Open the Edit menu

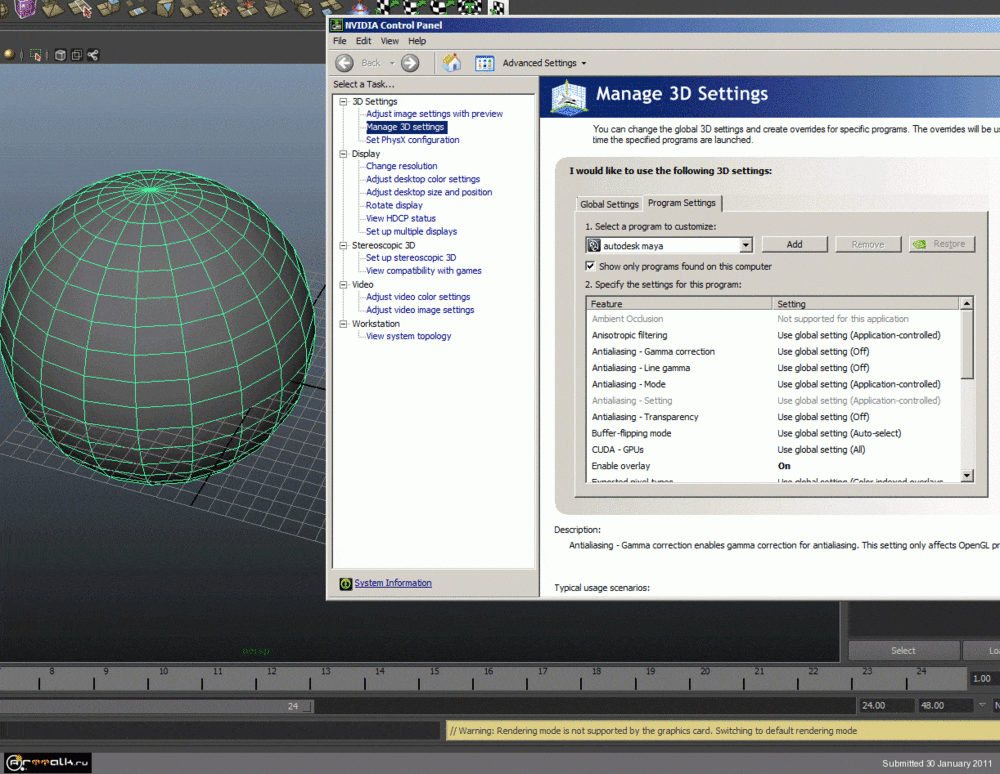point(364,41)
